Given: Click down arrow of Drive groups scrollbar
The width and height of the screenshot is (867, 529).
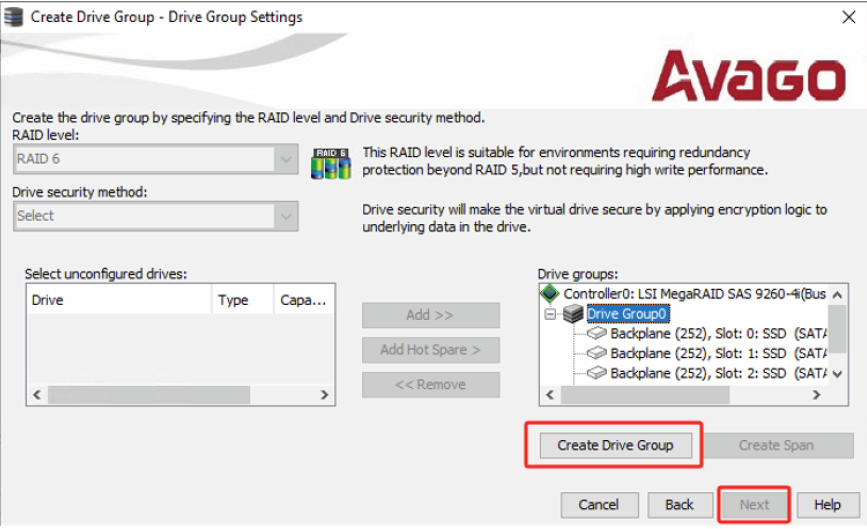Looking at the screenshot, I should pos(838,374).
